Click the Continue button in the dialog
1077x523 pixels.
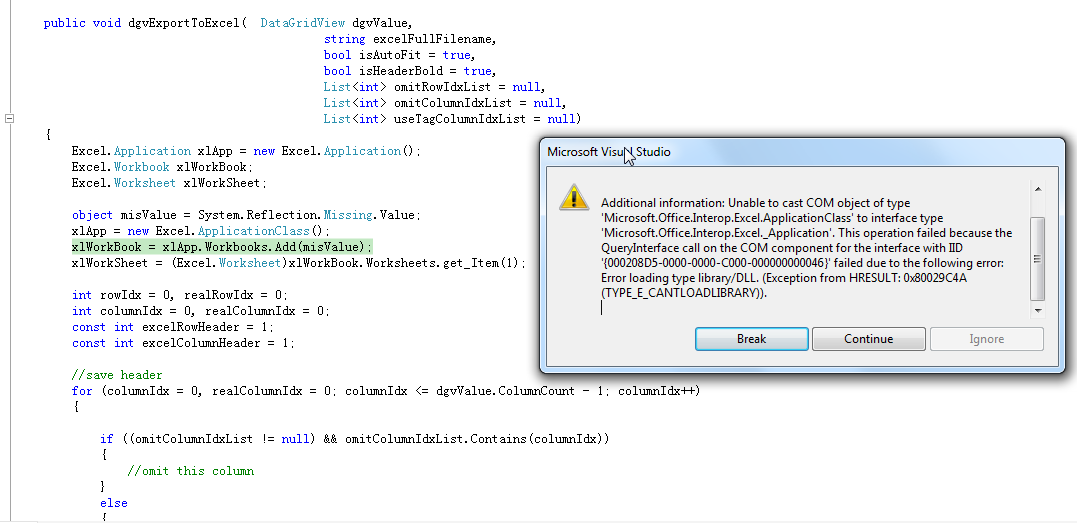[869, 339]
